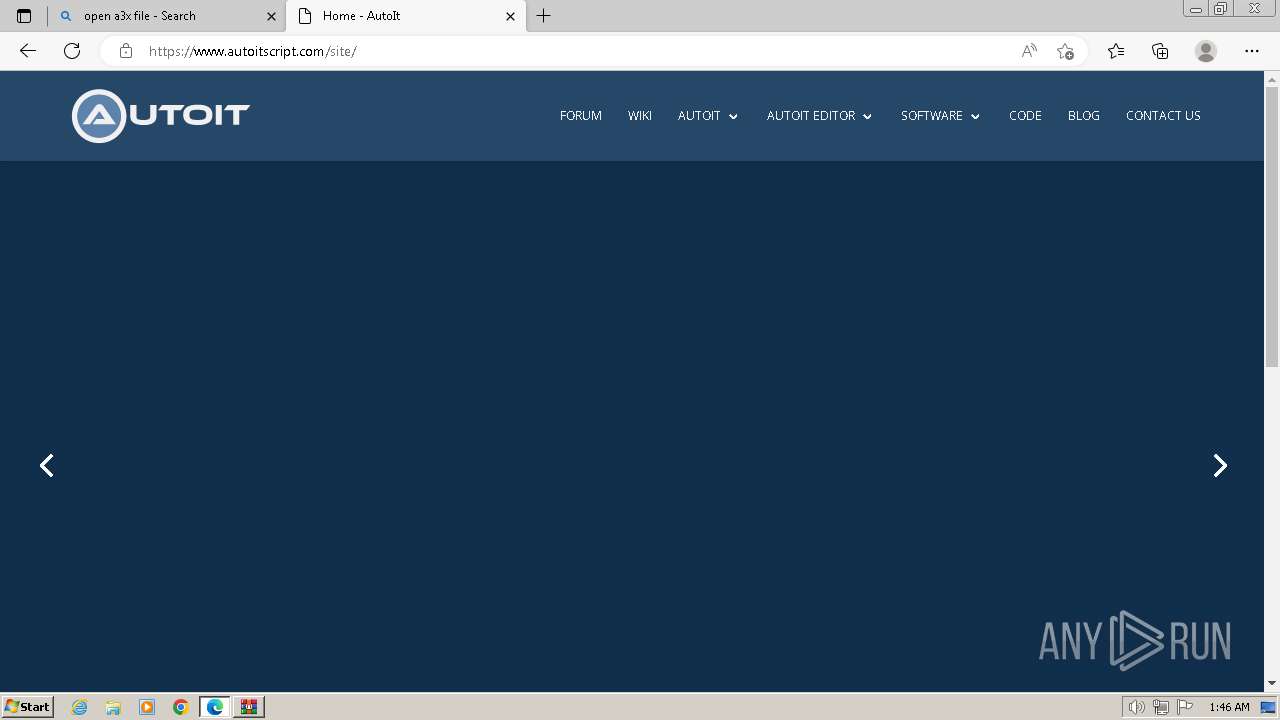
Task: Switch to the 'open a3x file - Search' tab
Action: pos(166,16)
